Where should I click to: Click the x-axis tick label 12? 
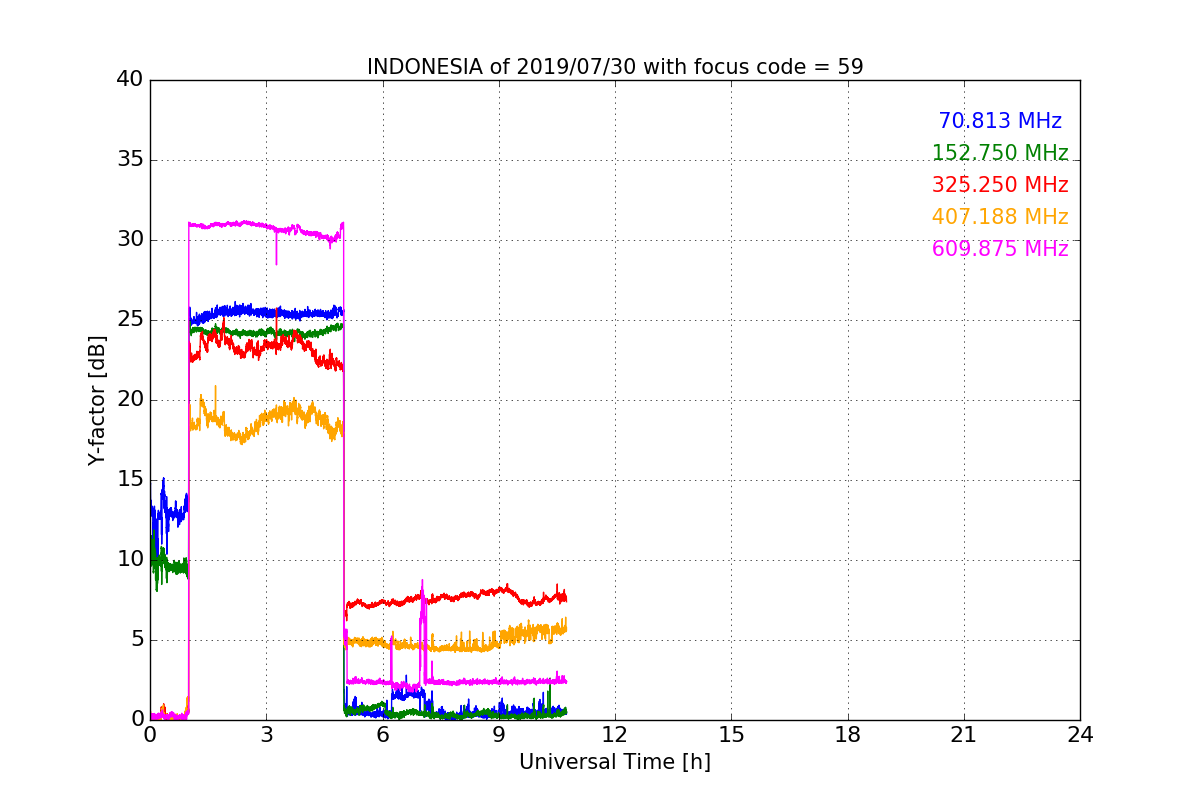pos(615,735)
